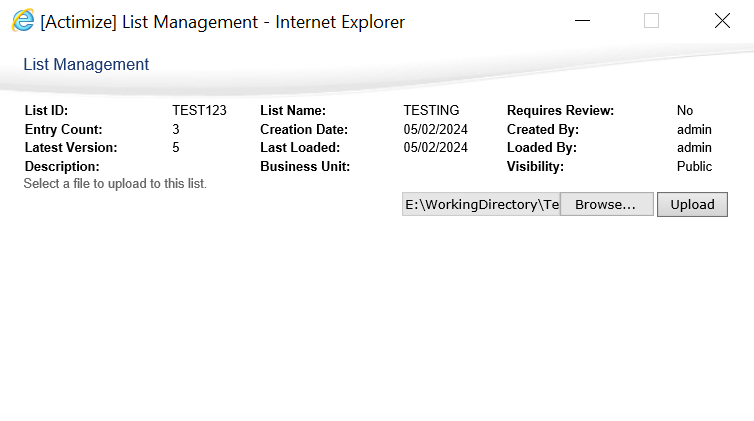This screenshot has height=421, width=754.
Task: Click the Loaded By label
Action: point(542,148)
